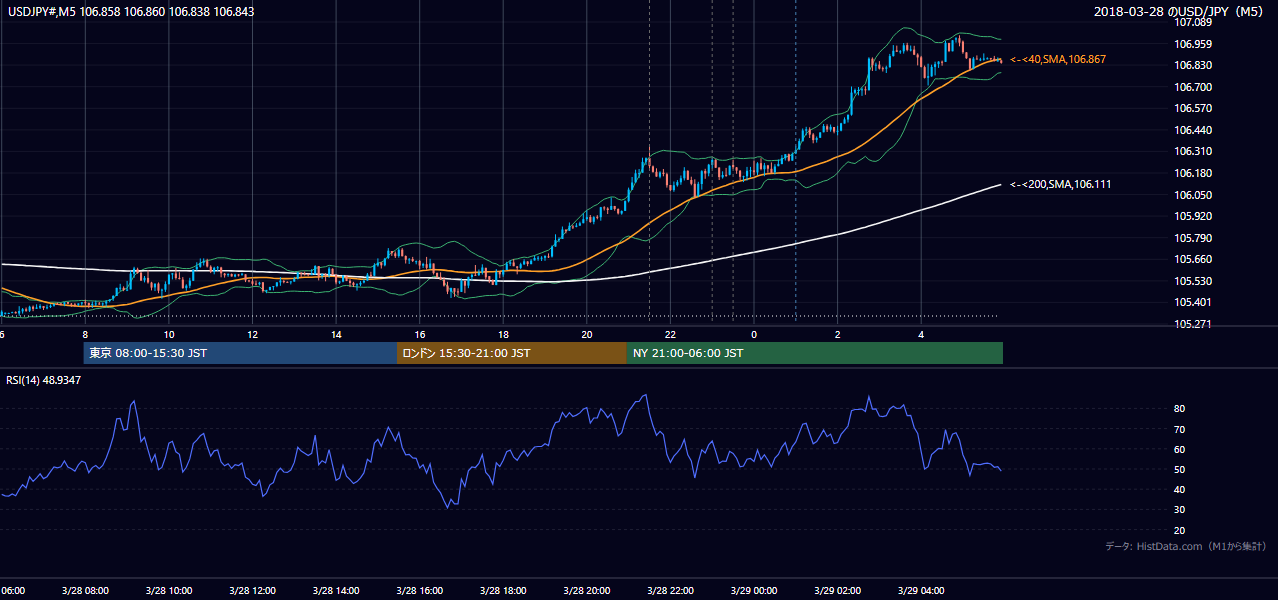
Task: Click the 3/28 10:00 bottom time label
Action: [x=168, y=591]
